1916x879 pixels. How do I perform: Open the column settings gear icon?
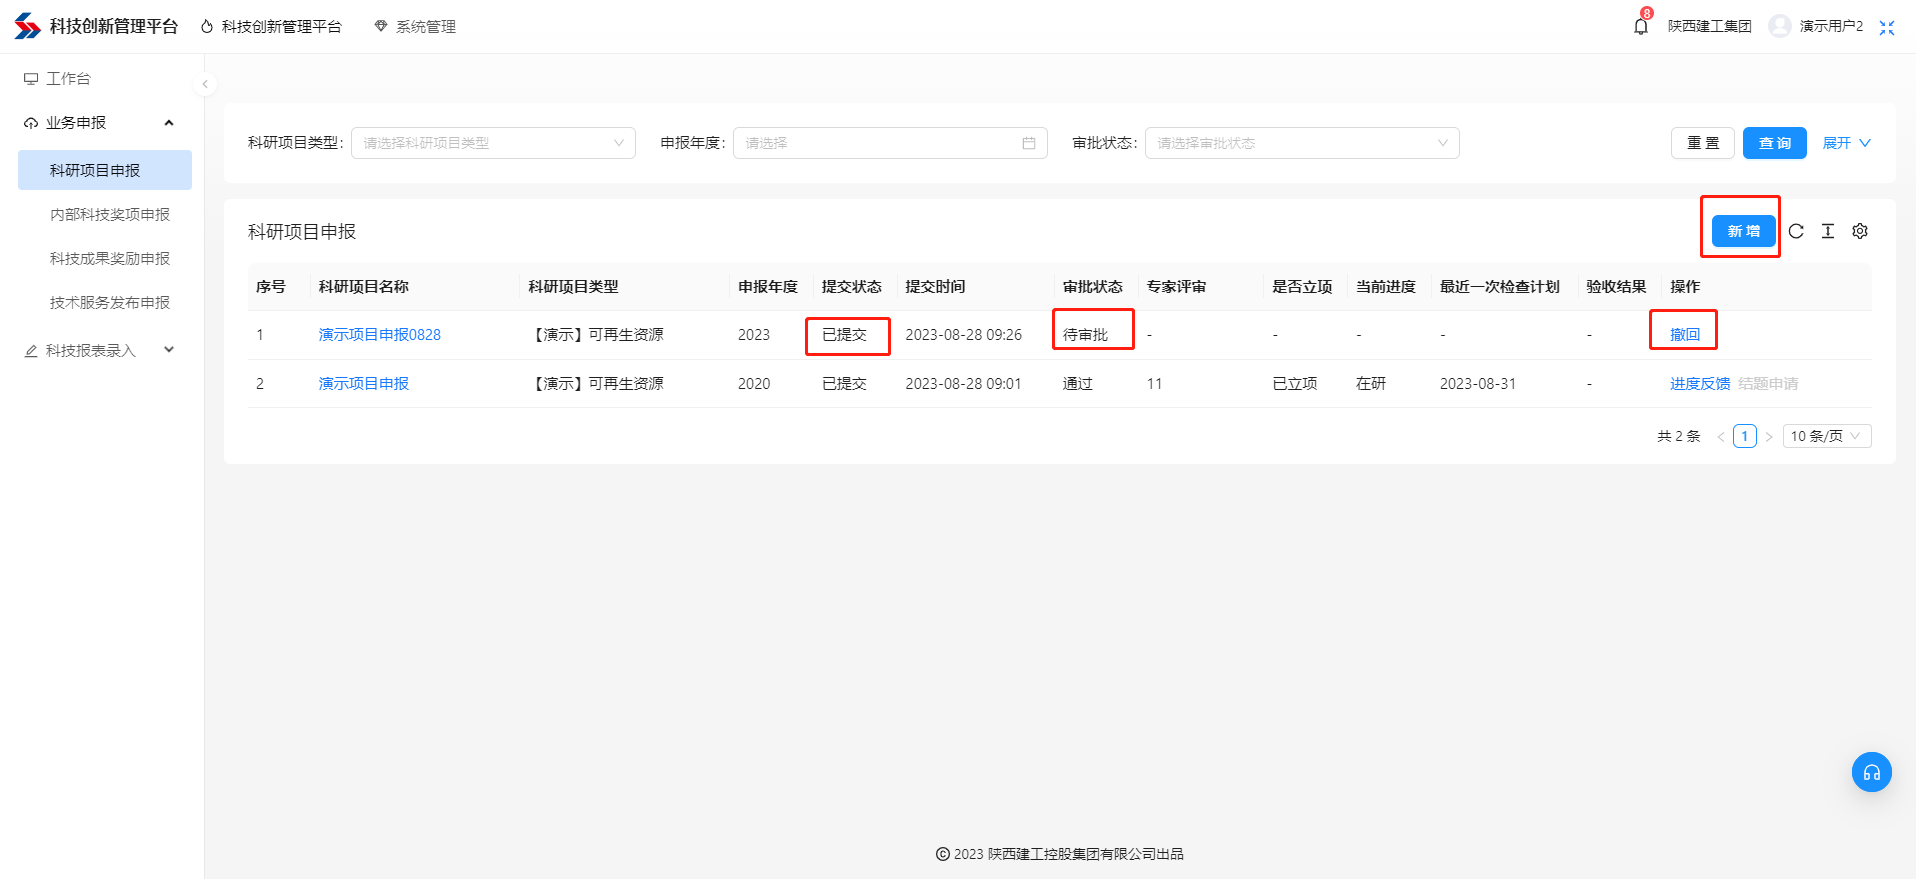tap(1860, 231)
